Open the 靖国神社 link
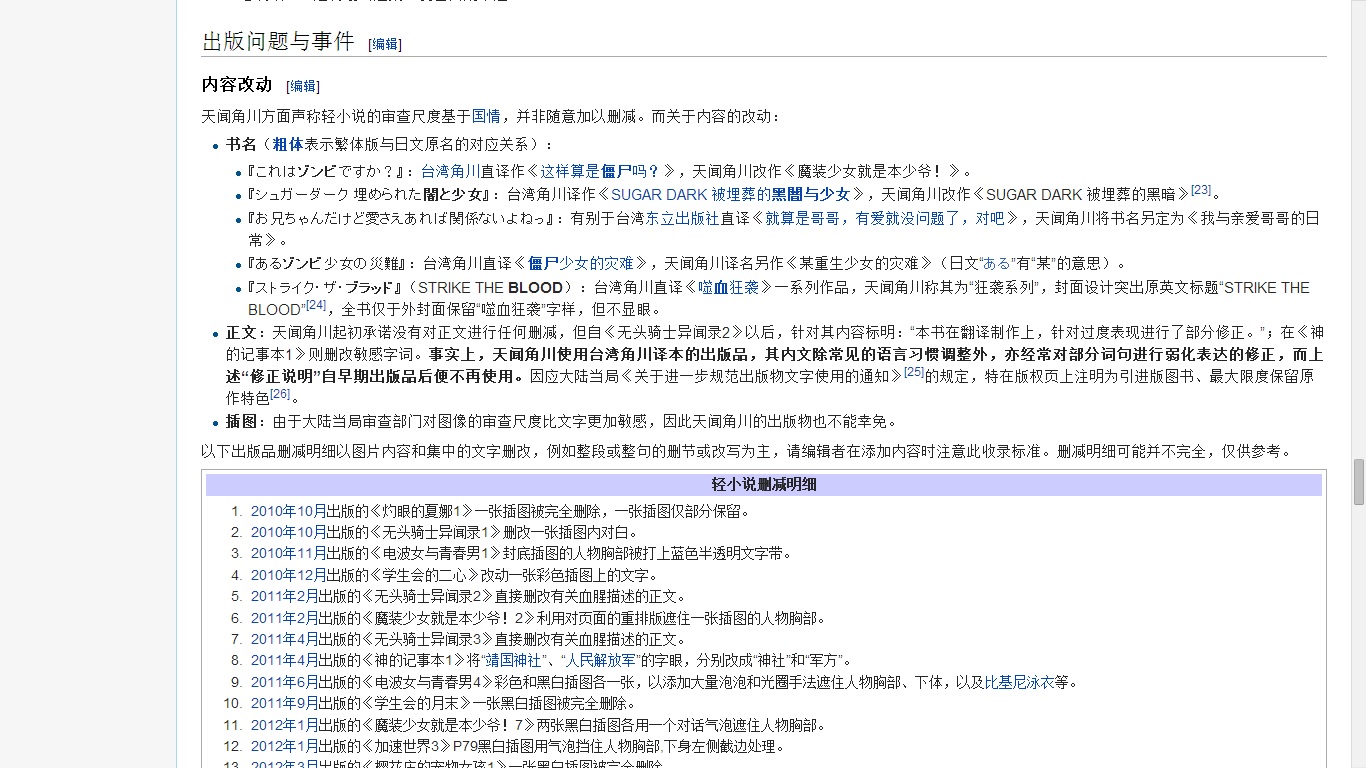Viewport: 1366px width, 768px height. (515, 661)
